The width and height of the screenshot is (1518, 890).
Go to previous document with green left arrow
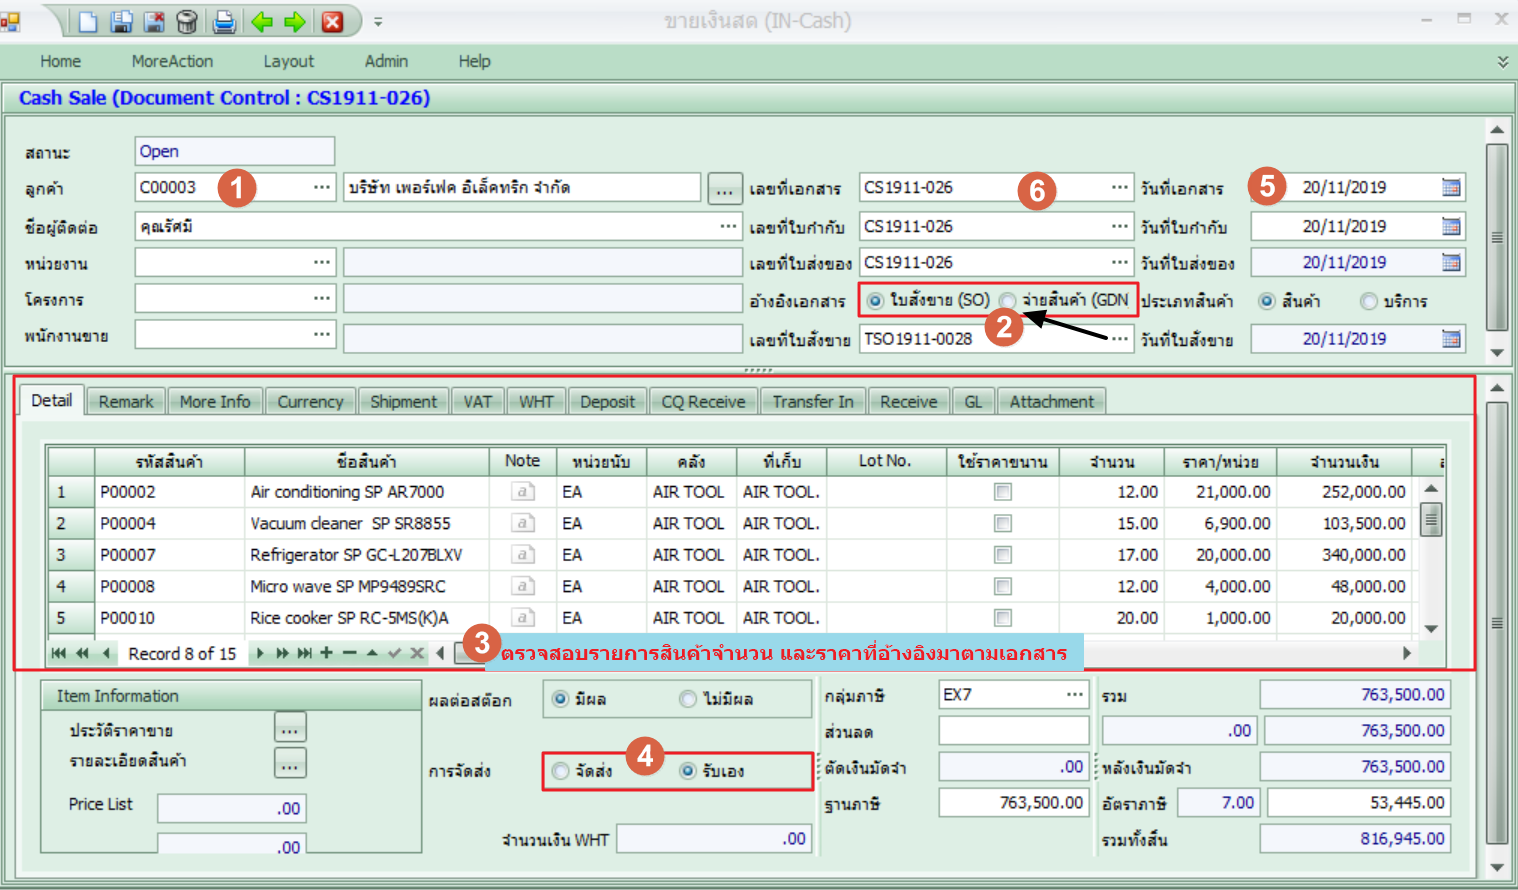point(262,21)
